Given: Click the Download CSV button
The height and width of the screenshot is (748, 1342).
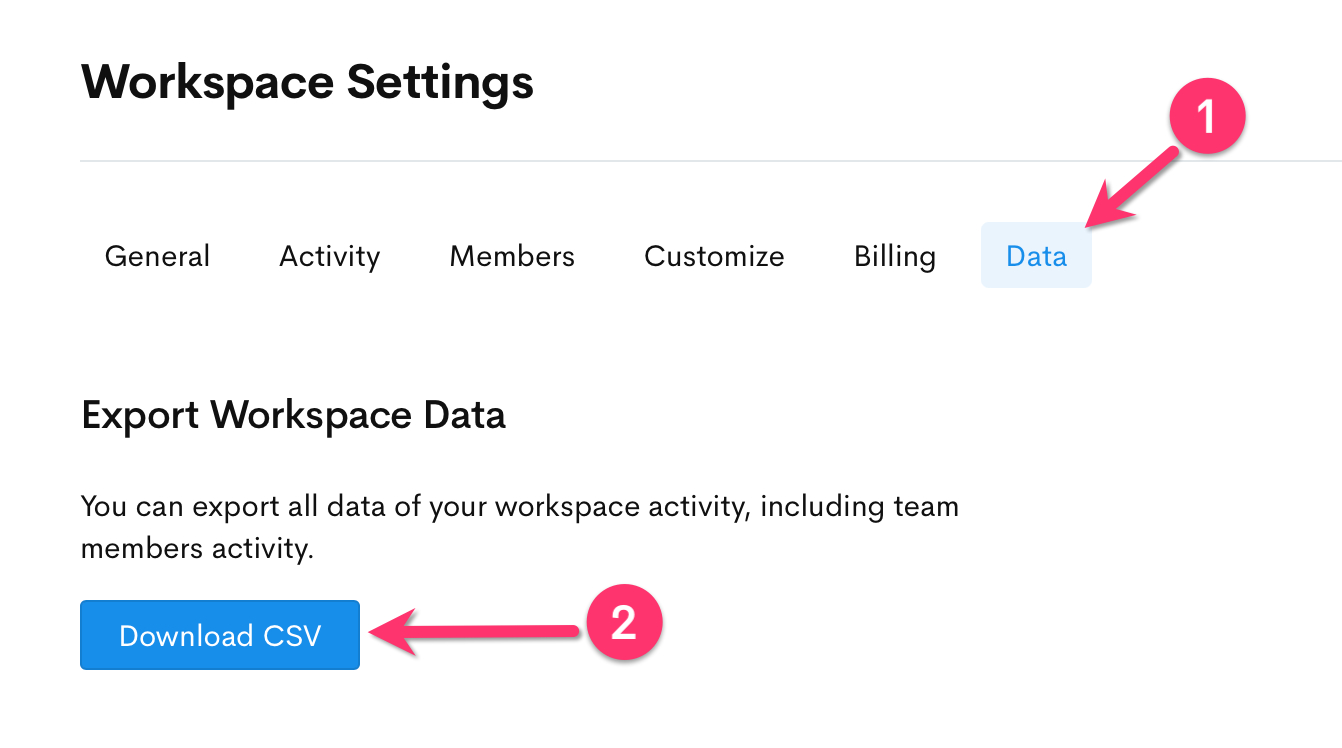Looking at the screenshot, I should click(220, 635).
